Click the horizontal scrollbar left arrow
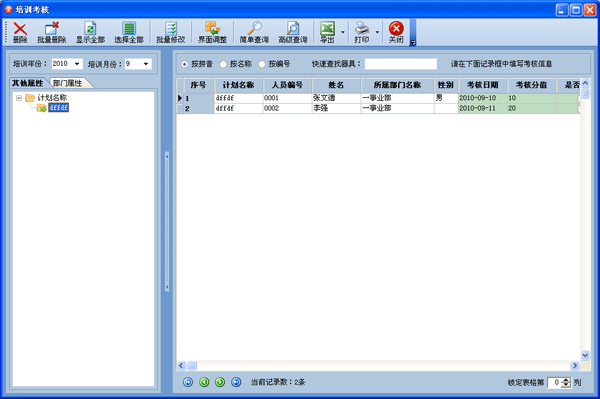The width and height of the screenshot is (600, 399). 181,365
